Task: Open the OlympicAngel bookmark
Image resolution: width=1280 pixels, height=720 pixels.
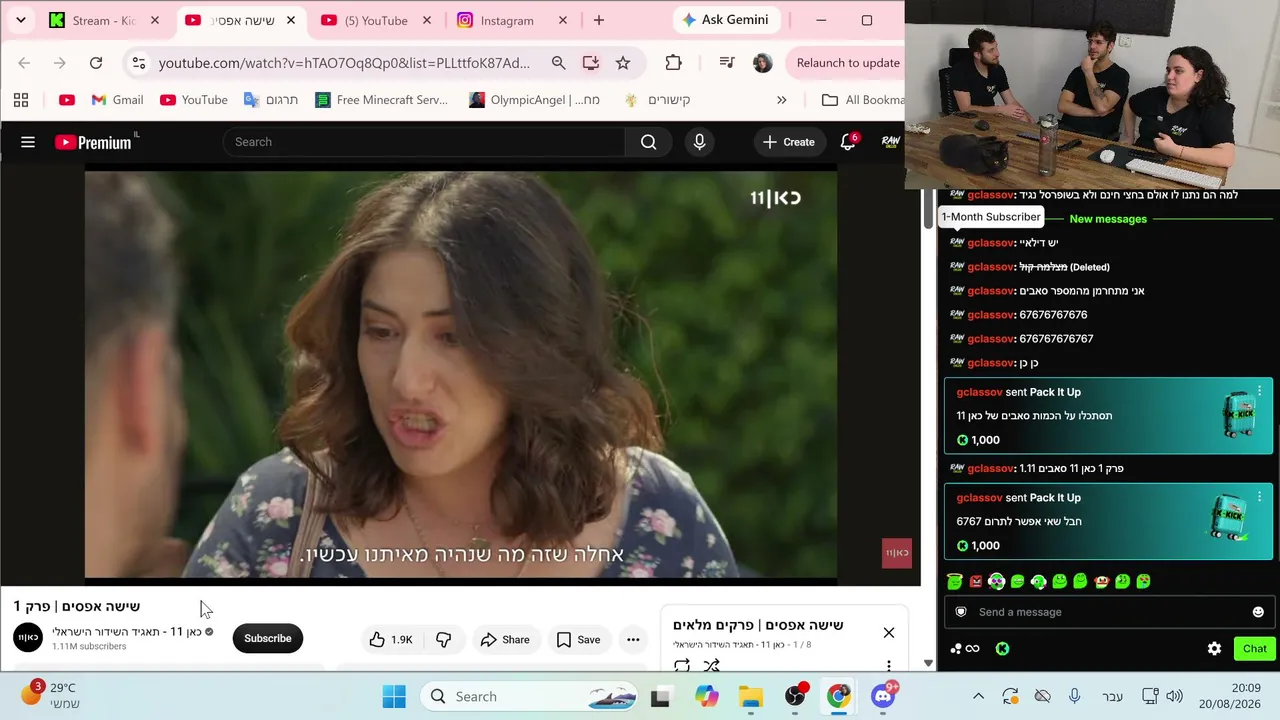Action: click(x=535, y=100)
